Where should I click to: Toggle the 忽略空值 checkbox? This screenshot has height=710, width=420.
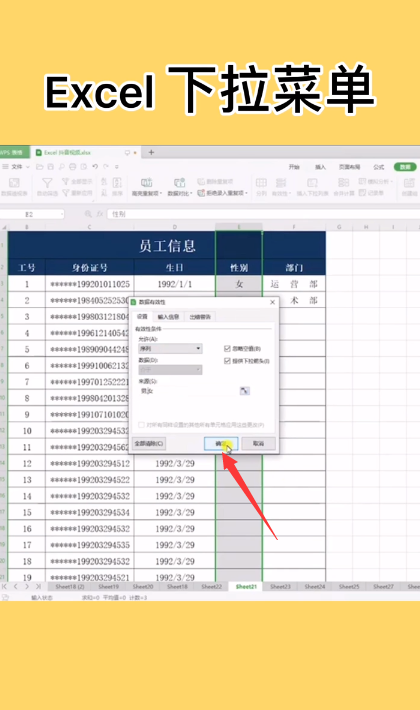point(227,349)
